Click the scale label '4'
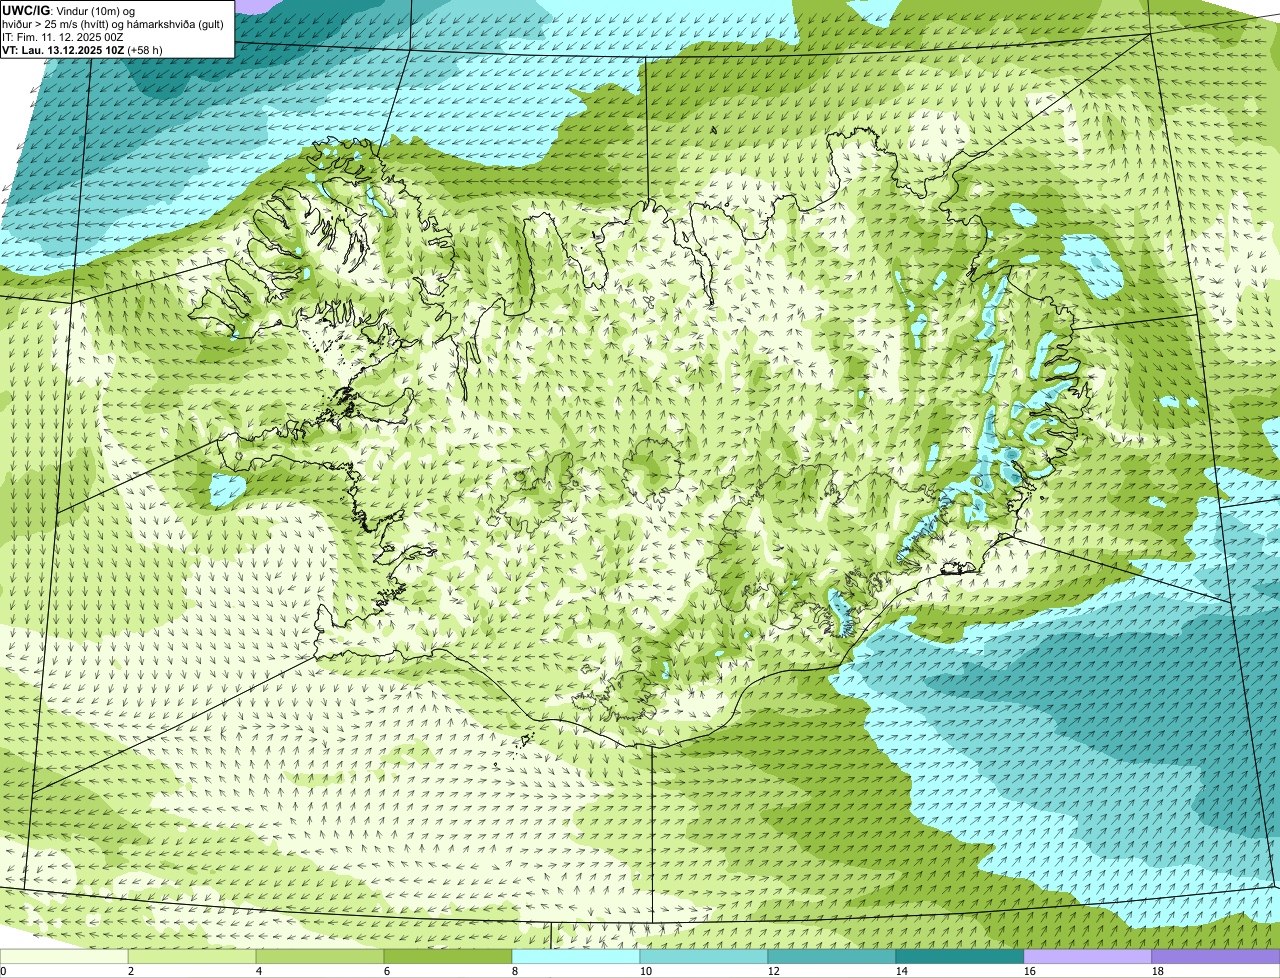The width and height of the screenshot is (1280, 978). 259,971
